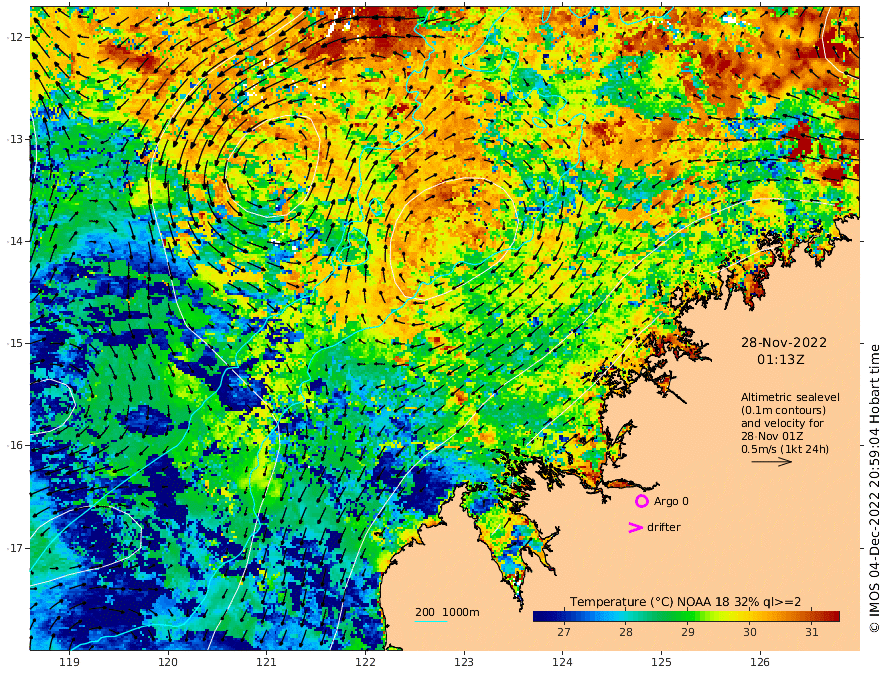Viewport: 880px width, 680px height.
Task: Click the '0.5m/s (1kt 24h)' label
Action: (x=785, y=449)
